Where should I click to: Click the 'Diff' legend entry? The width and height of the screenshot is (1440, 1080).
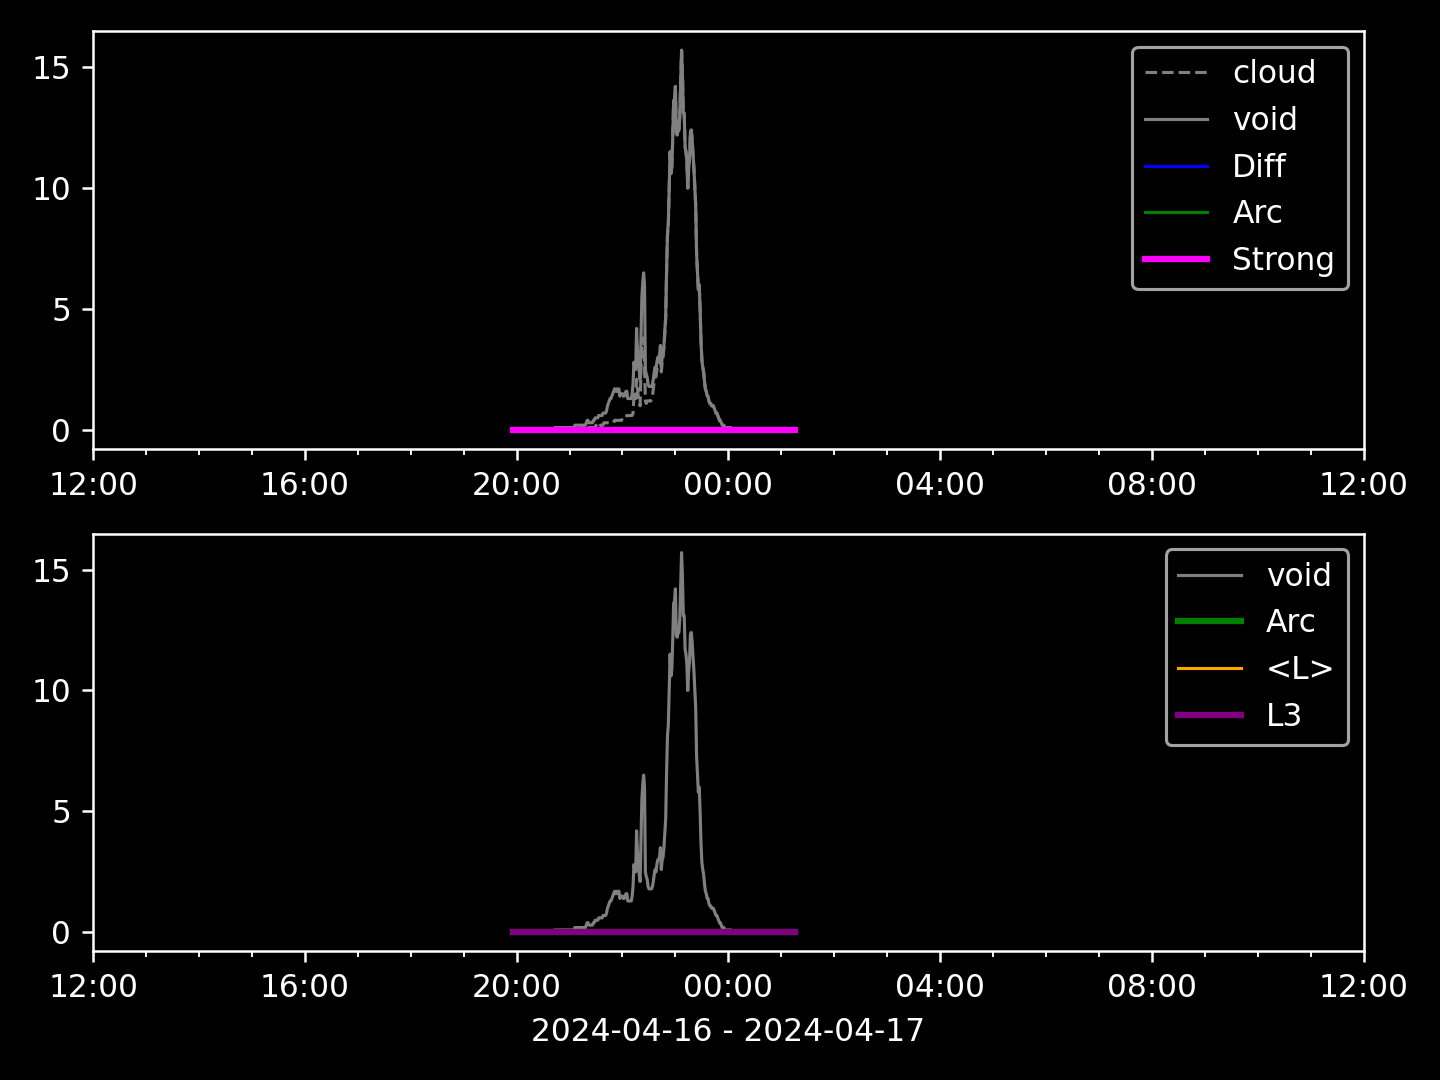pos(1259,166)
